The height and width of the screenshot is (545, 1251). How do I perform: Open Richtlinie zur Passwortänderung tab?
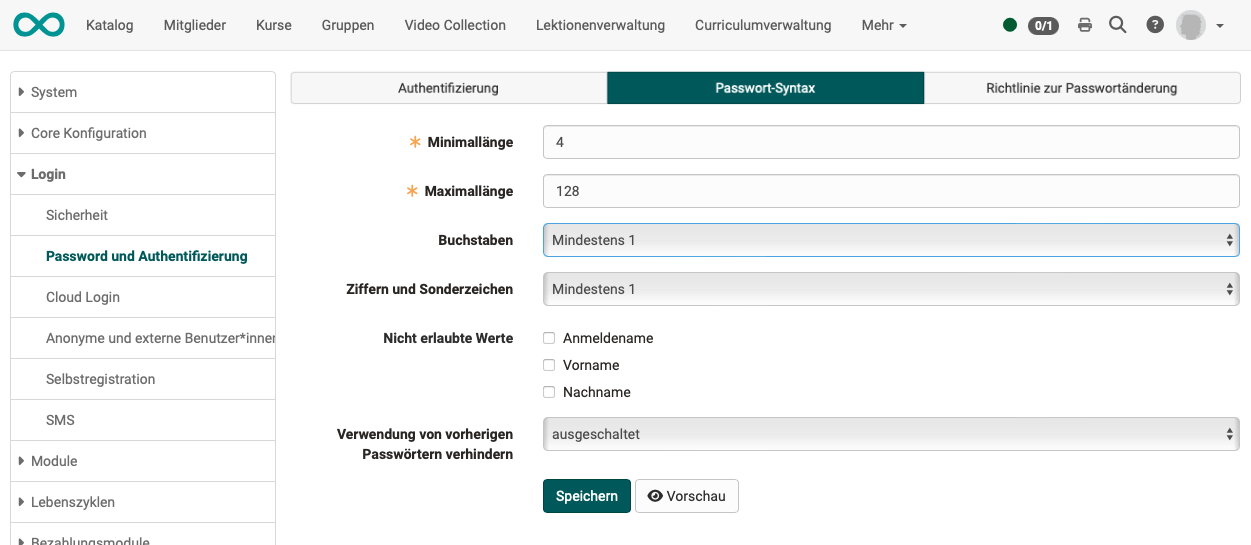[x=1081, y=88]
